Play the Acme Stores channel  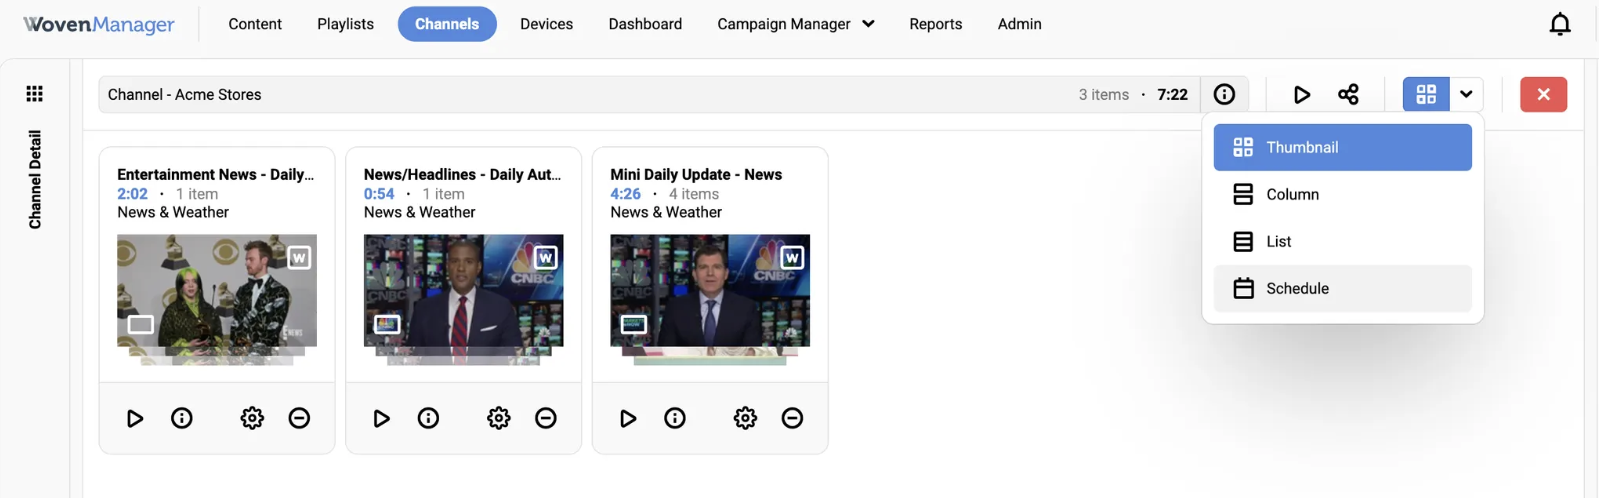click(1301, 94)
